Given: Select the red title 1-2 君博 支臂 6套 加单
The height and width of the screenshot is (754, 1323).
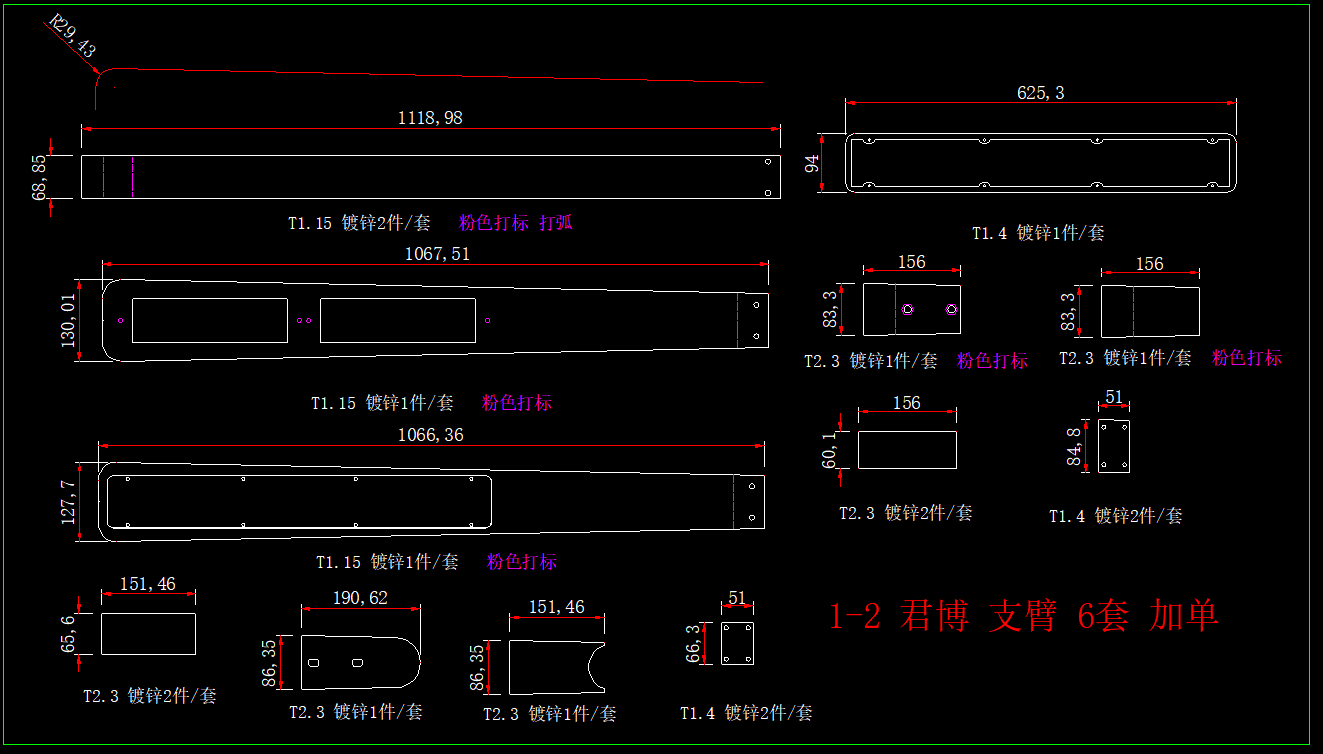Looking at the screenshot, I should click(1024, 616).
